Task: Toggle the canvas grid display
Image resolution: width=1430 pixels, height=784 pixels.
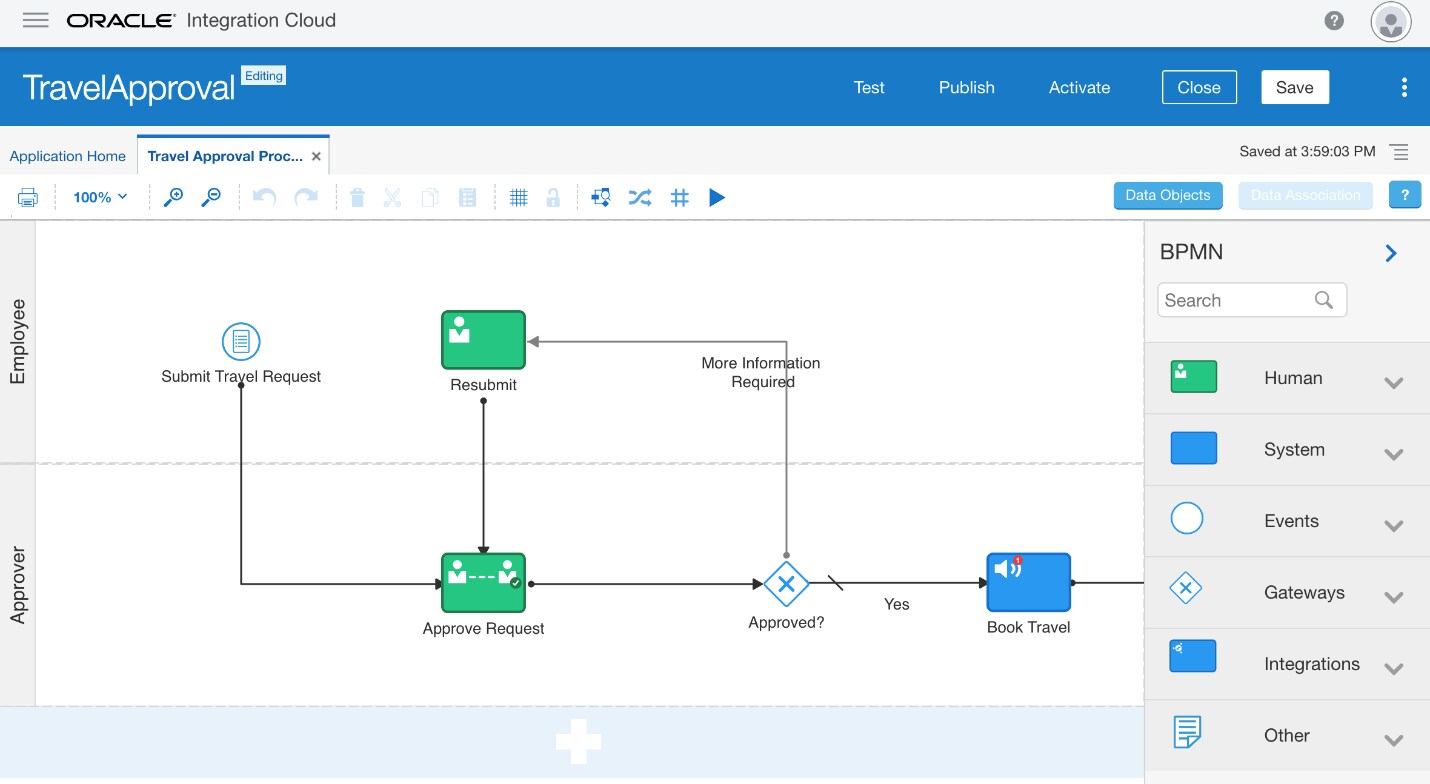Action: point(518,197)
